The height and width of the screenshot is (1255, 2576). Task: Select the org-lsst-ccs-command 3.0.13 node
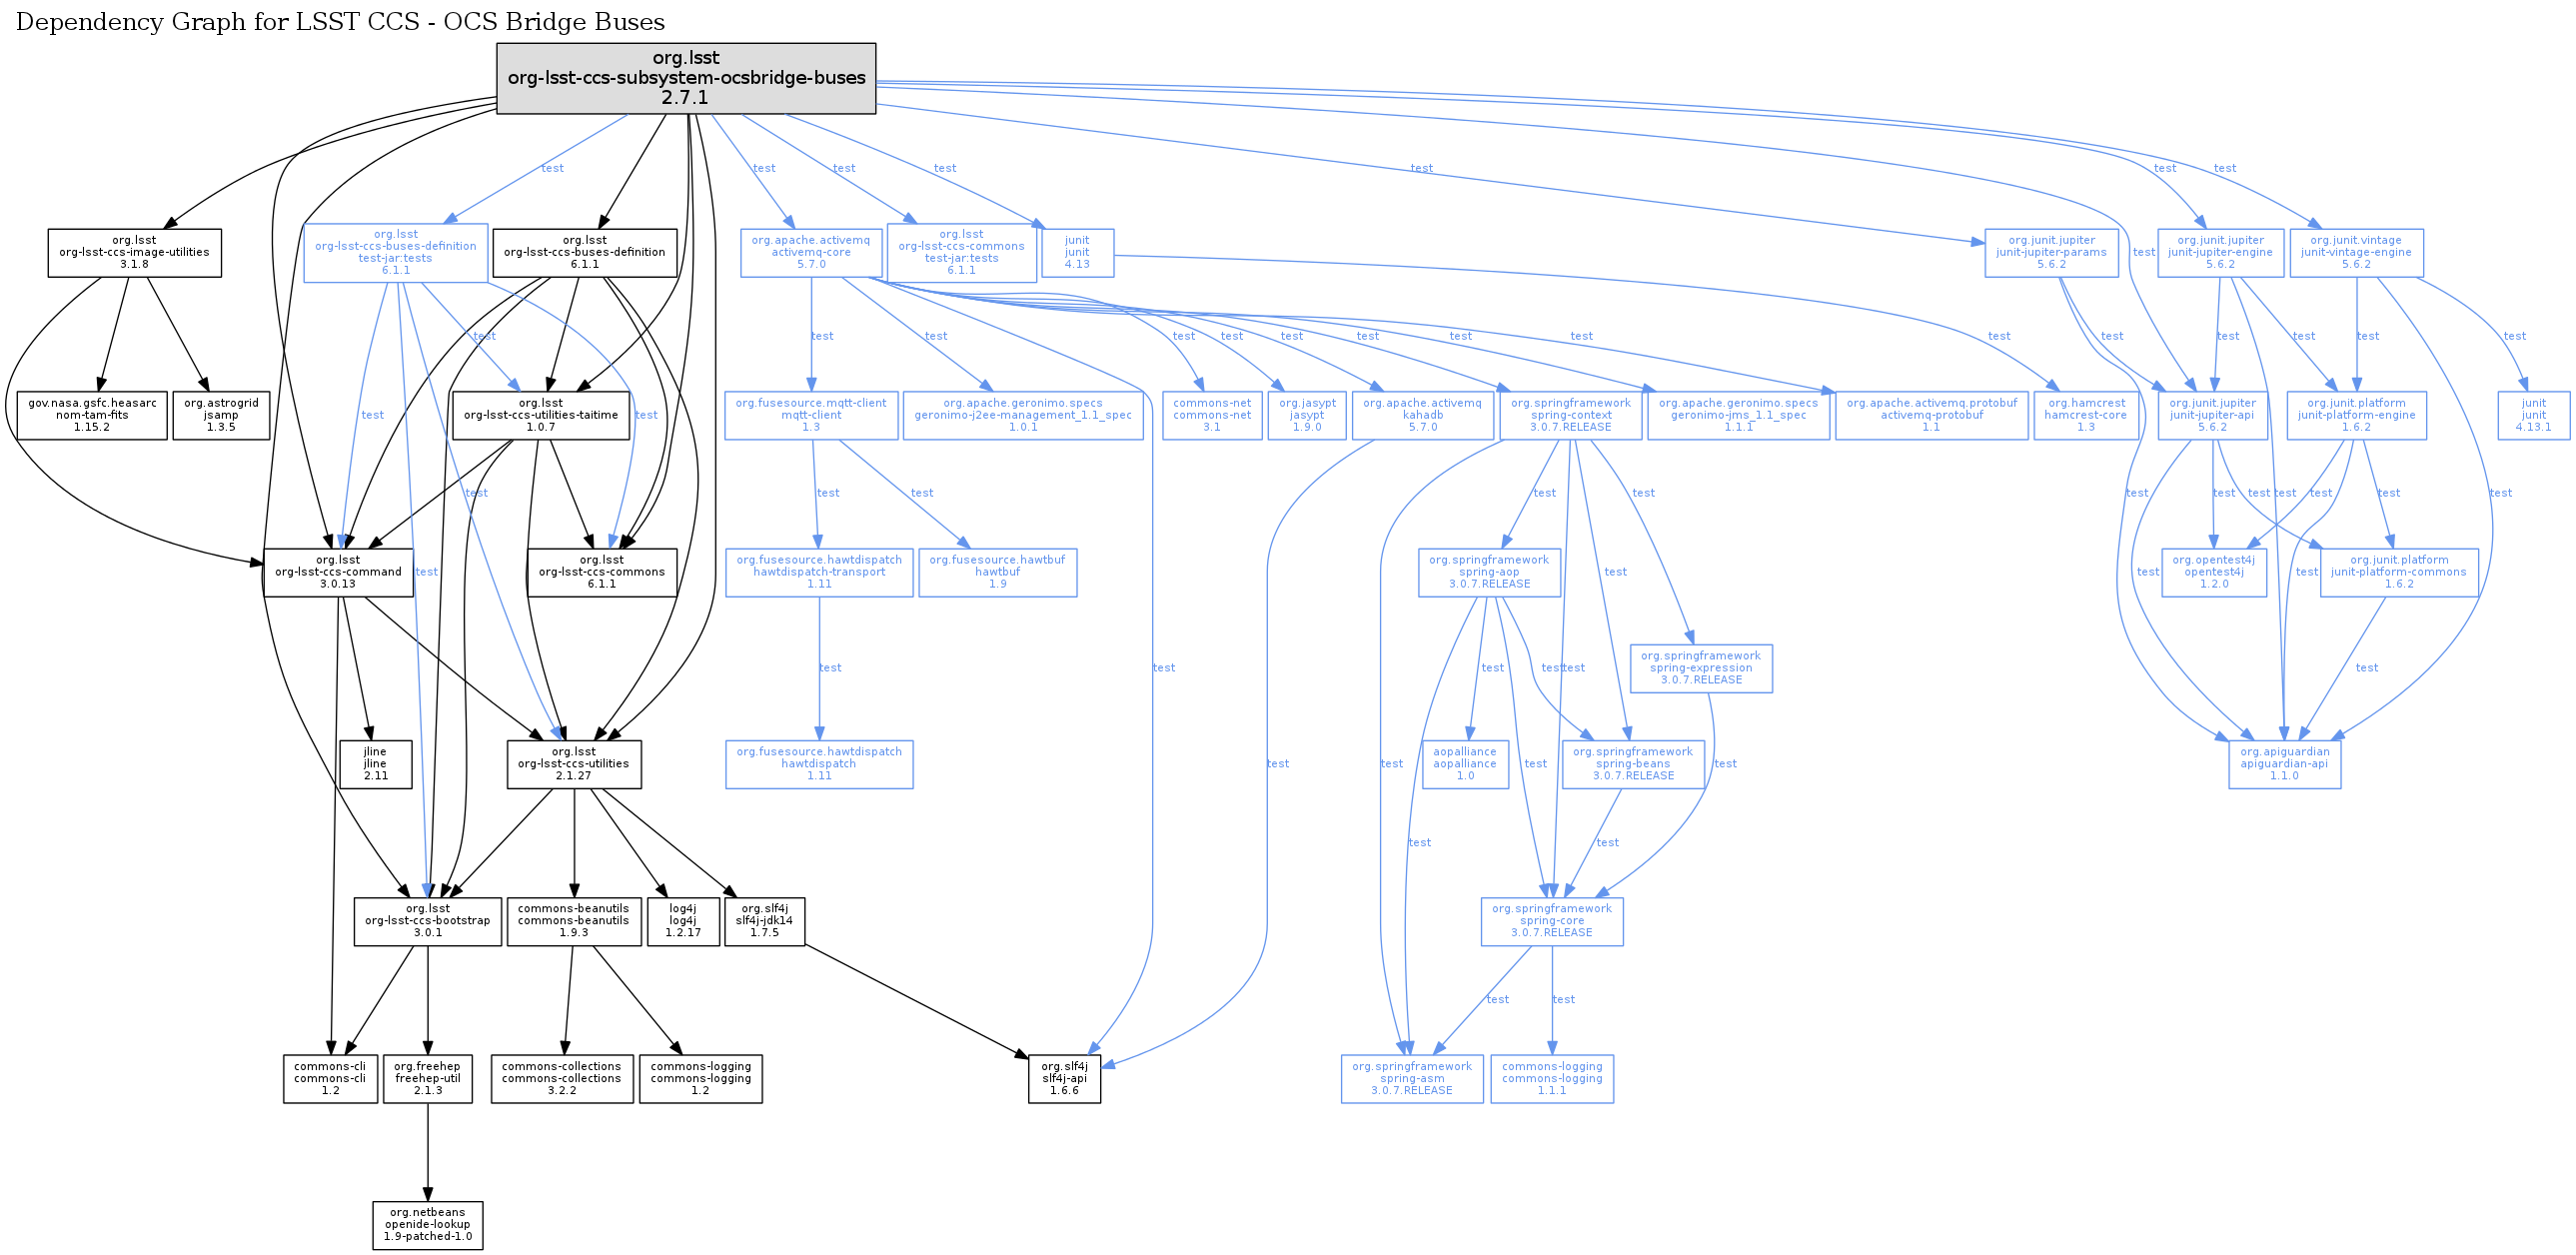(x=338, y=572)
